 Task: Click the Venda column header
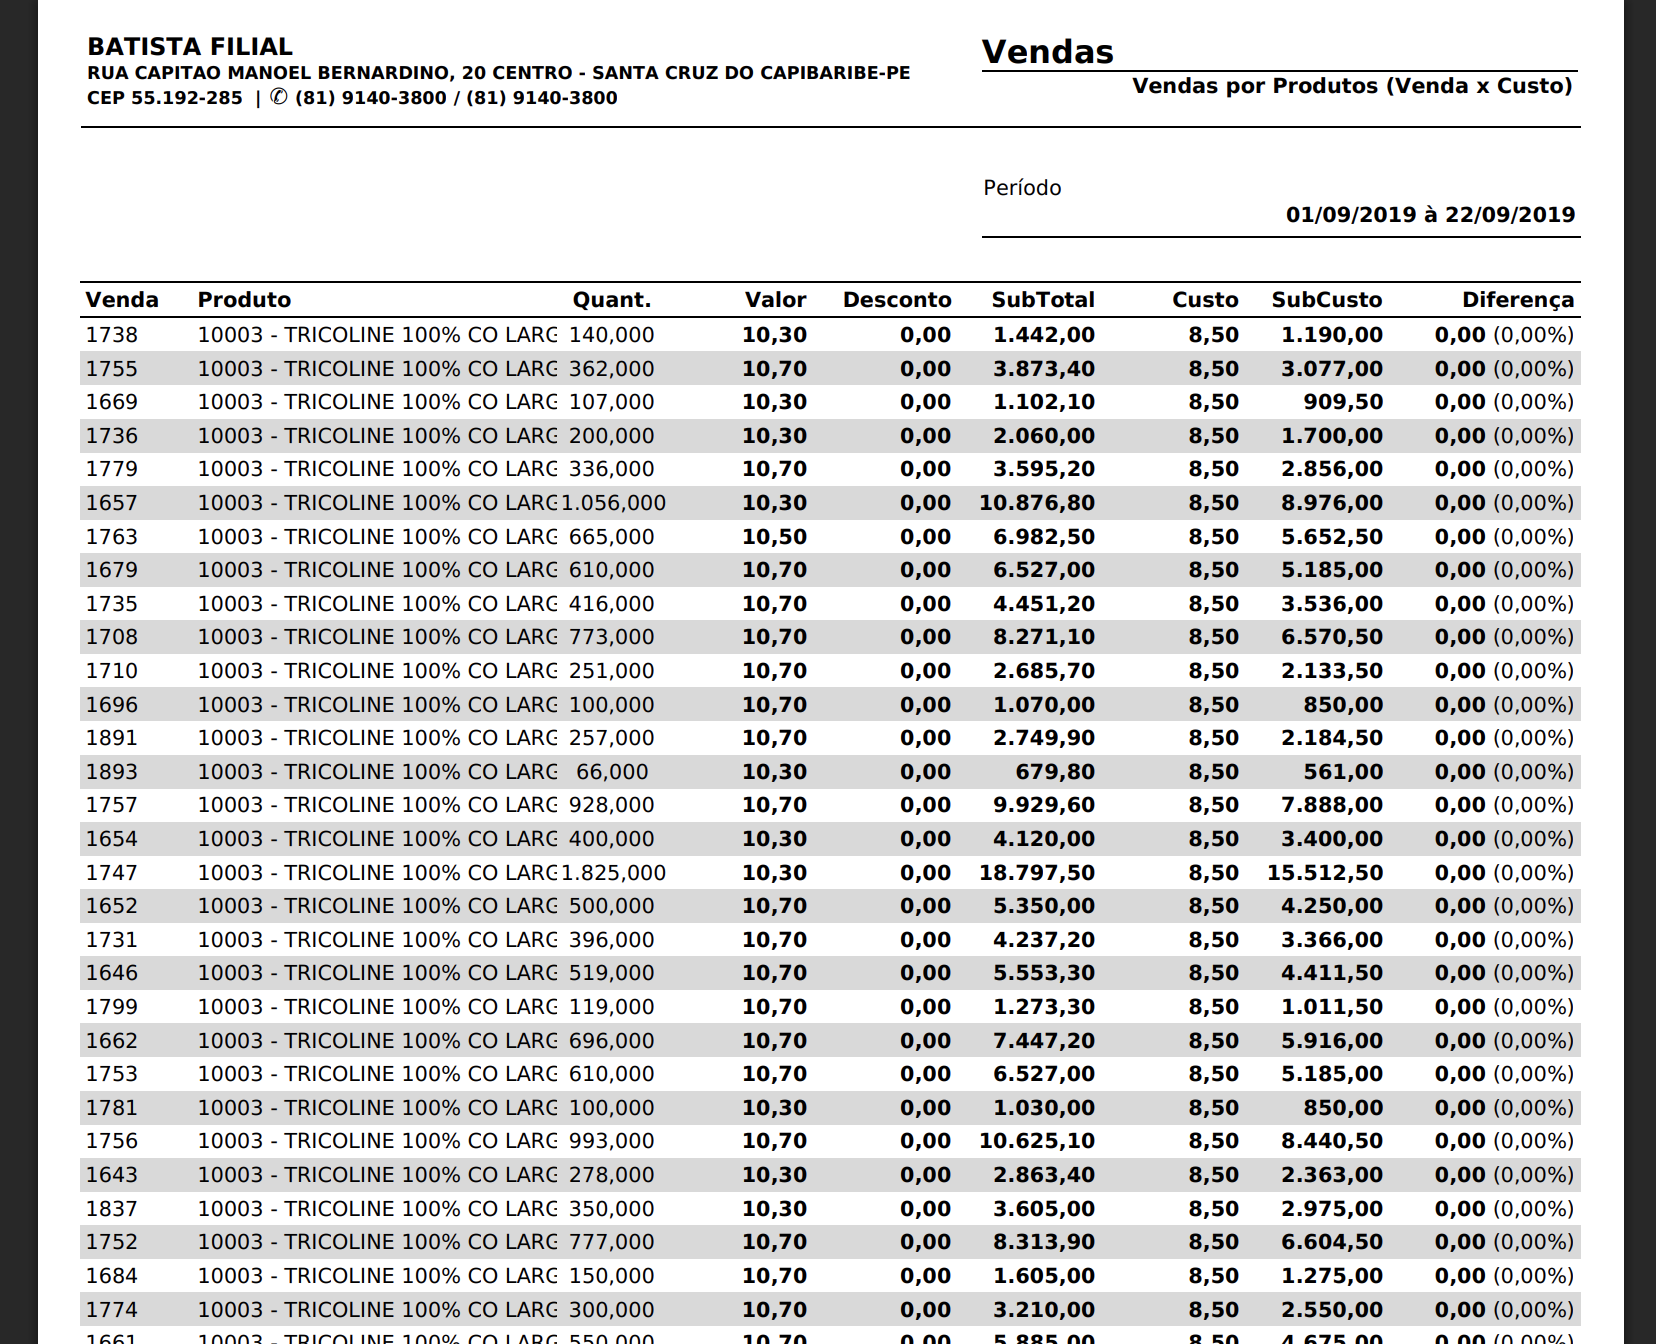[122, 300]
